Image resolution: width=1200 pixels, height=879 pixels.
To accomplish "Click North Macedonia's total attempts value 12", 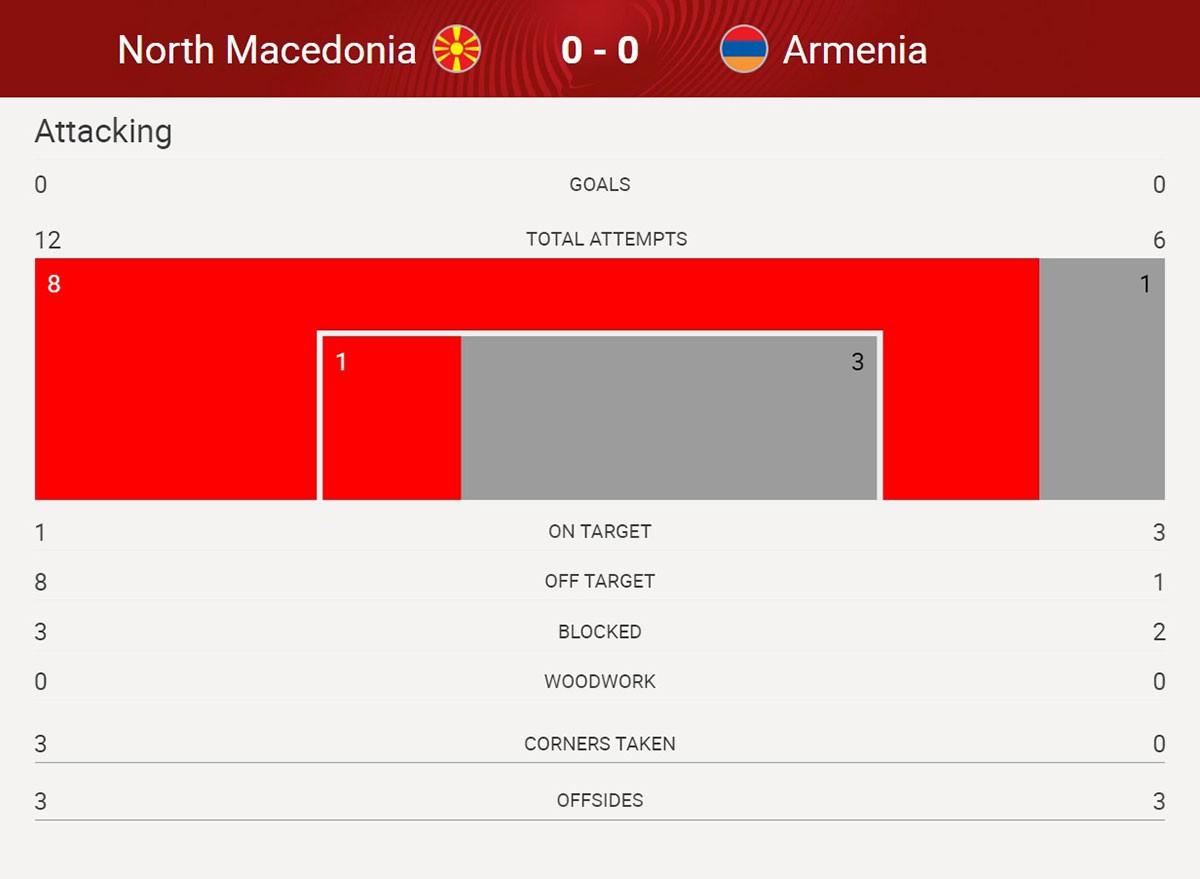I will 47,240.
